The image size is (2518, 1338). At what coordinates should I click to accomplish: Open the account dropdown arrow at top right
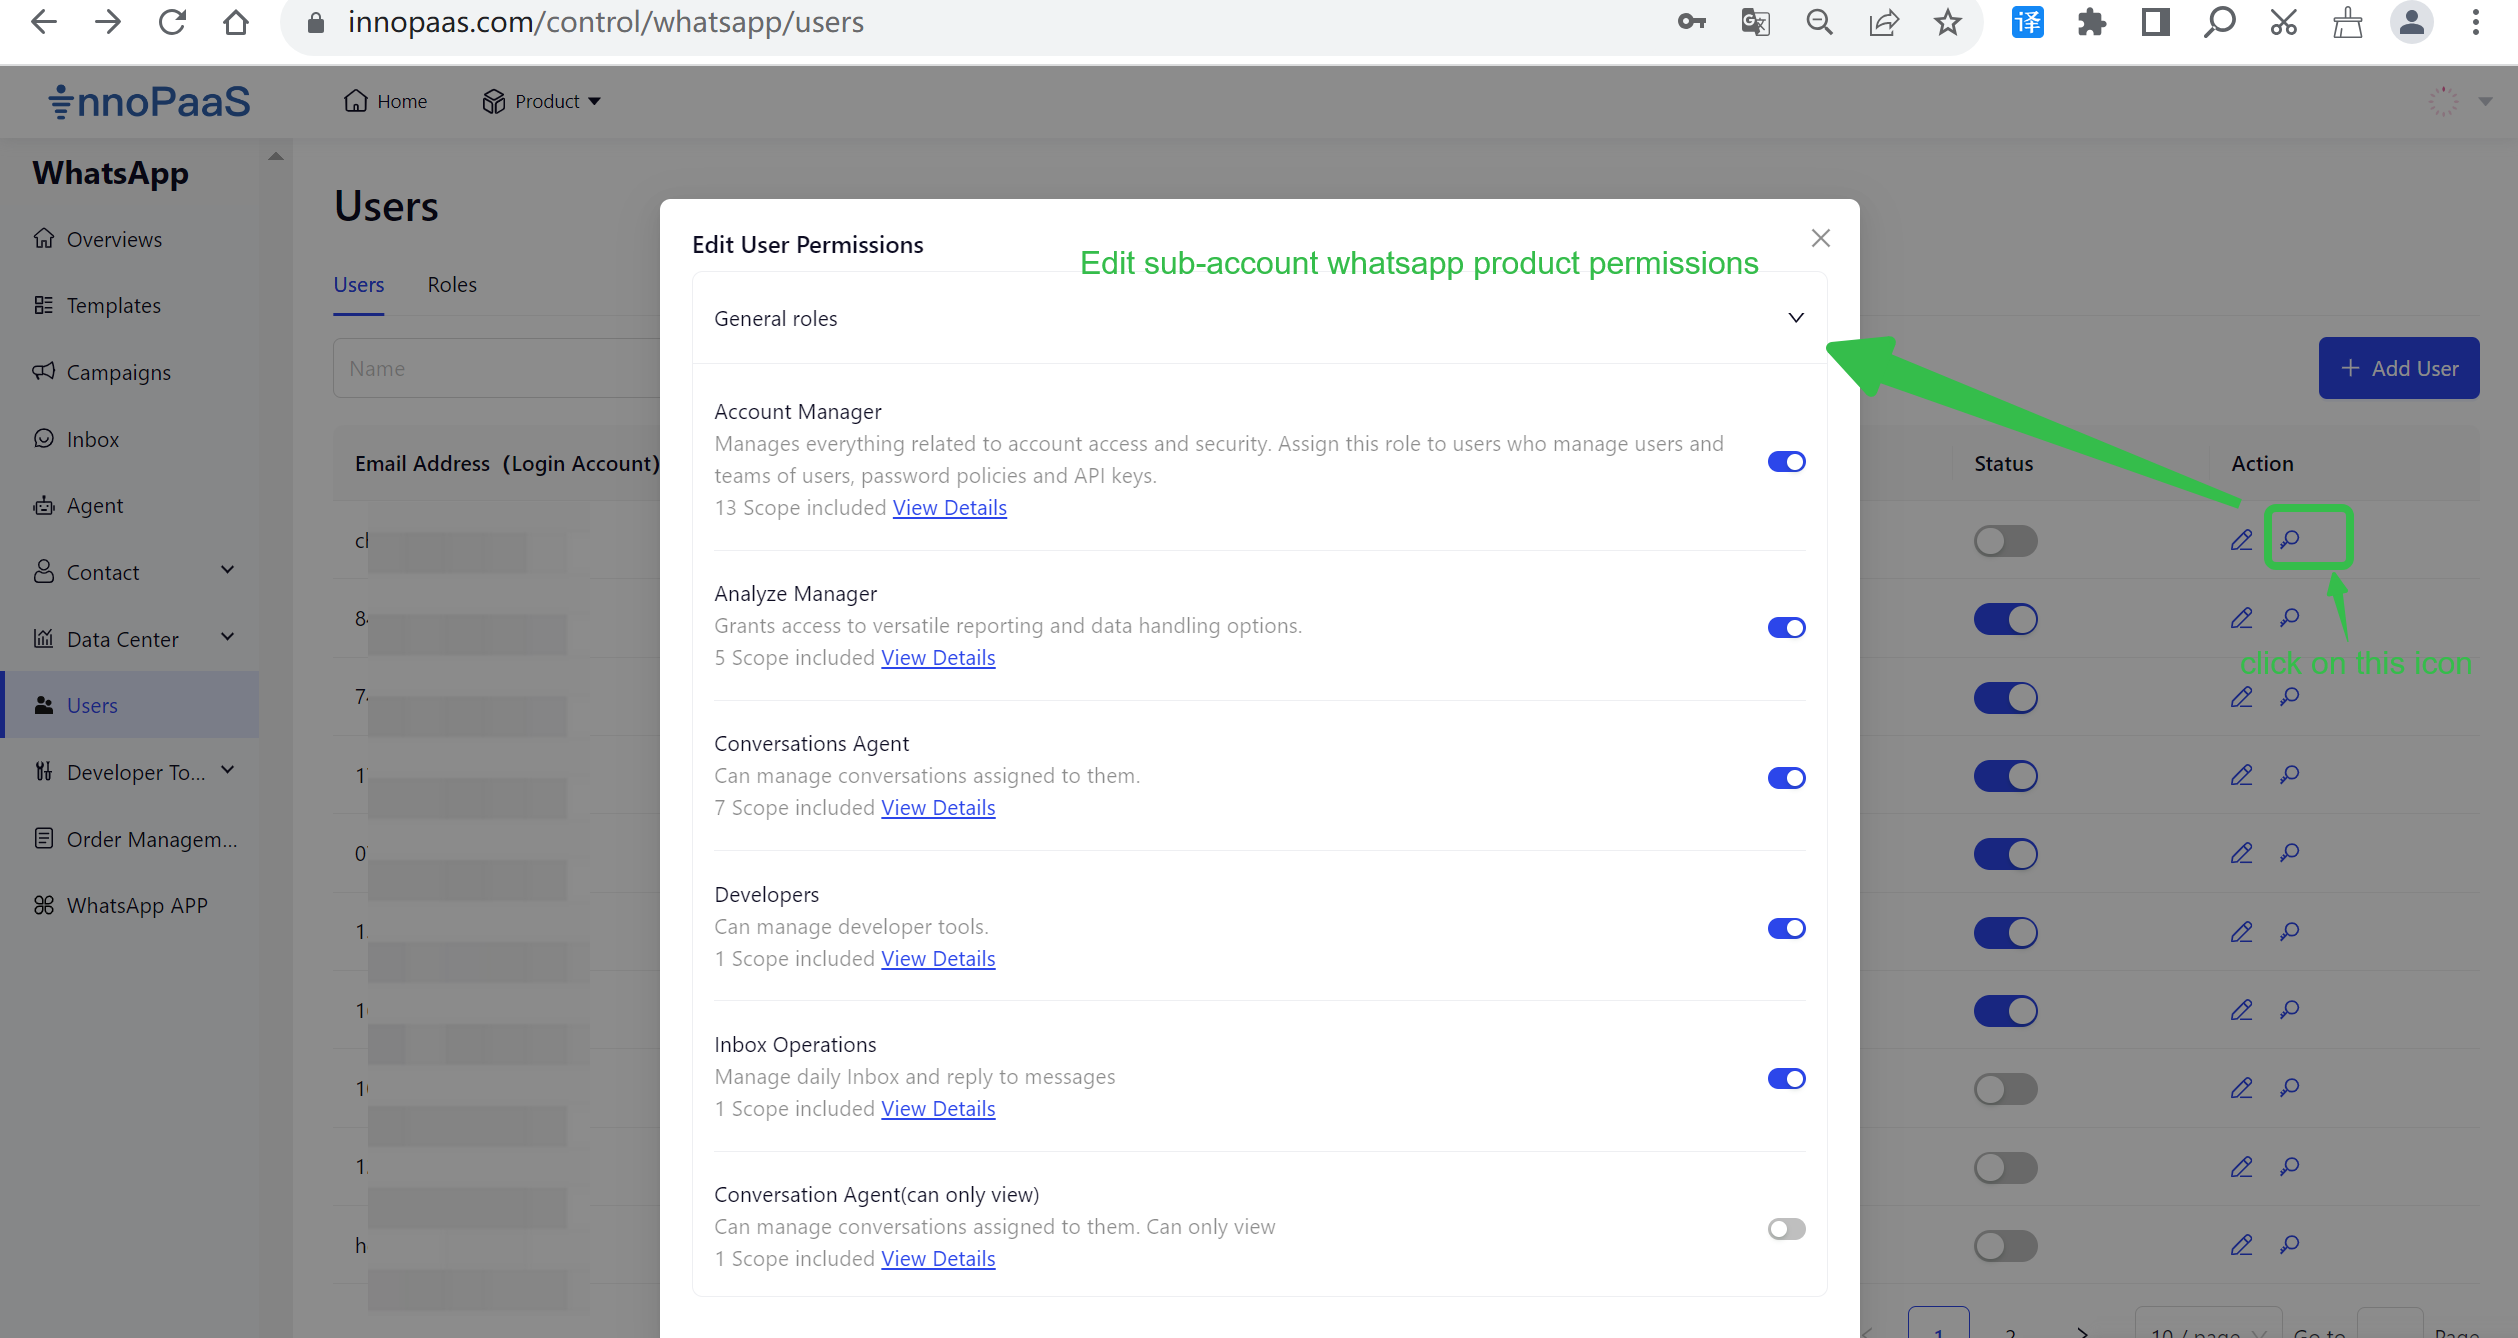coord(2485,101)
